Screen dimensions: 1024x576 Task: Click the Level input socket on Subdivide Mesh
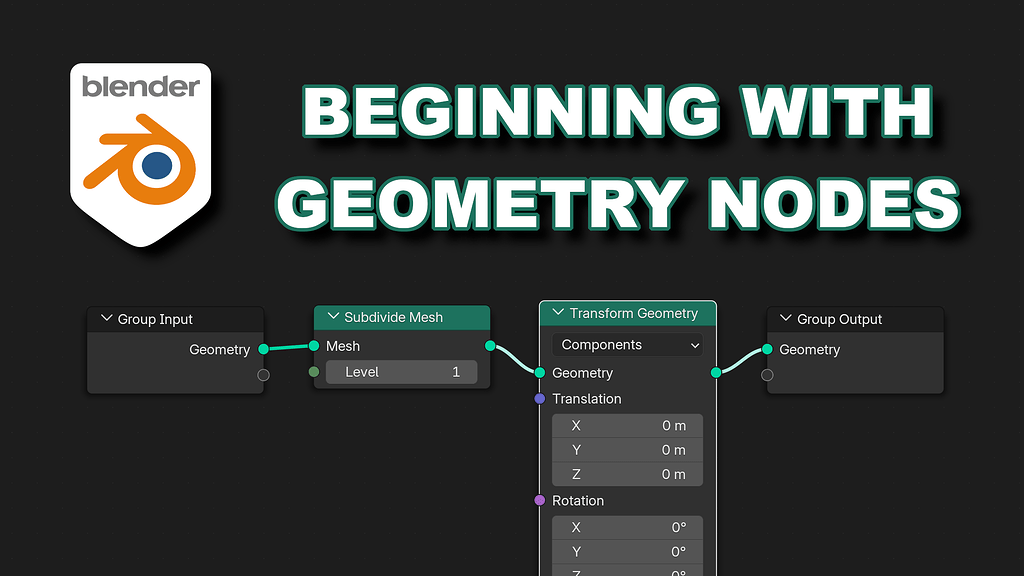[313, 372]
